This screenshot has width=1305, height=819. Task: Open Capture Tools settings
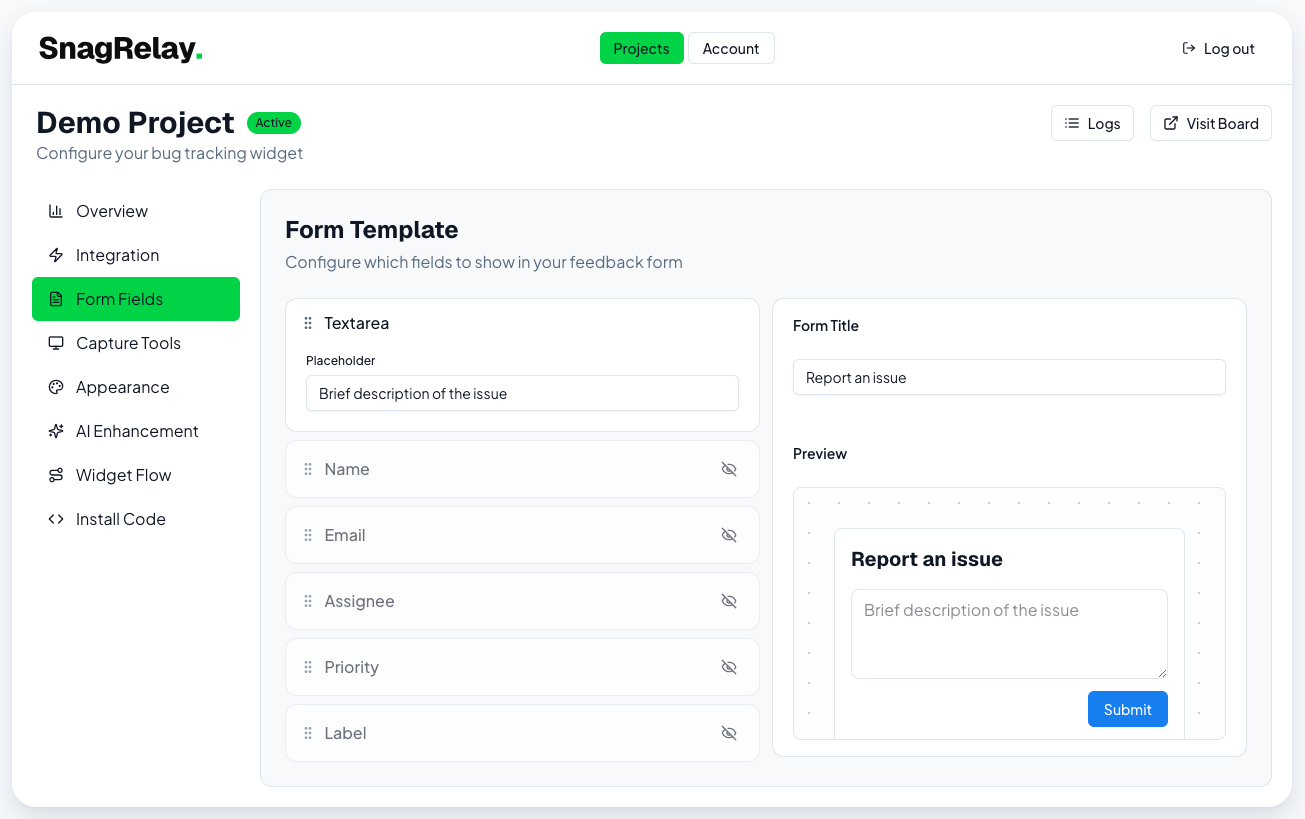tap(136, 343)
